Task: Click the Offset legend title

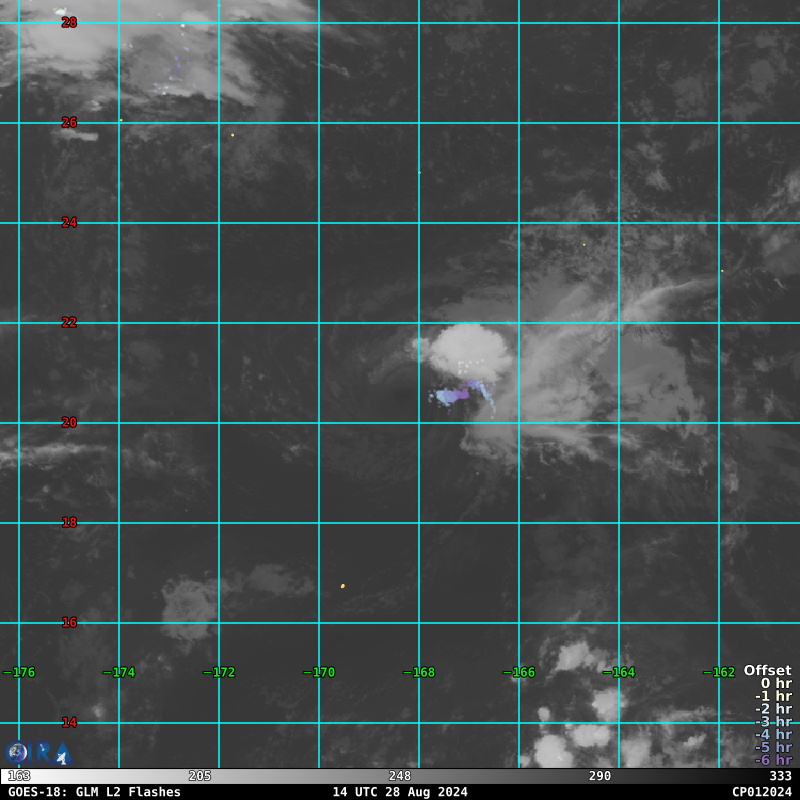Action: point(767,671)
